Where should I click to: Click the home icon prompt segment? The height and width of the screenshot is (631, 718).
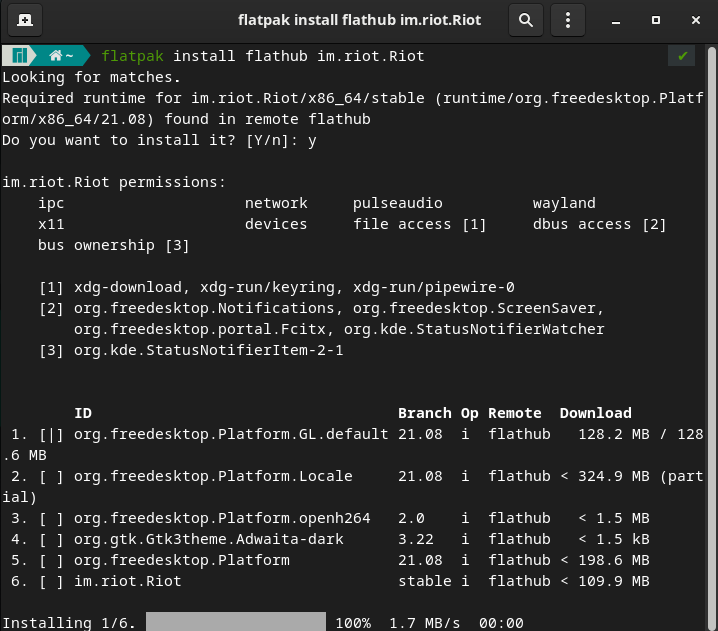[x=61, y=56]
